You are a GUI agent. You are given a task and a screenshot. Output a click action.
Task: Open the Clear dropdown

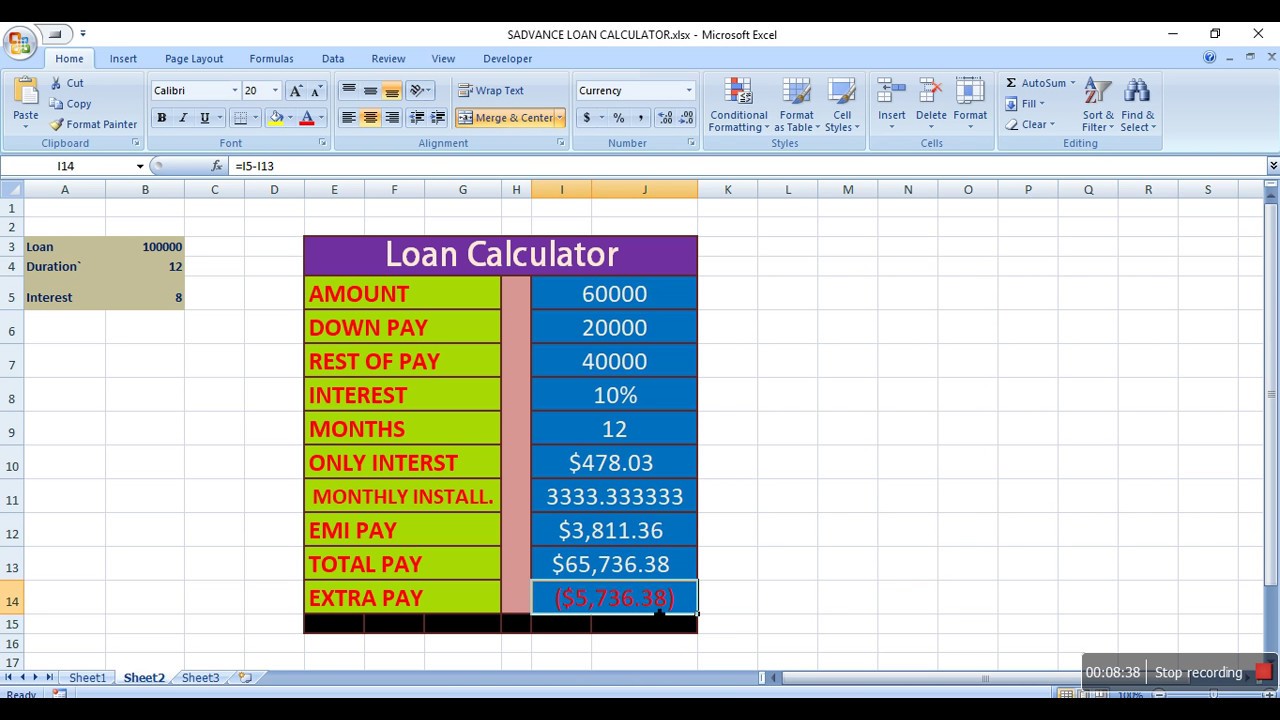point(1029,125)
